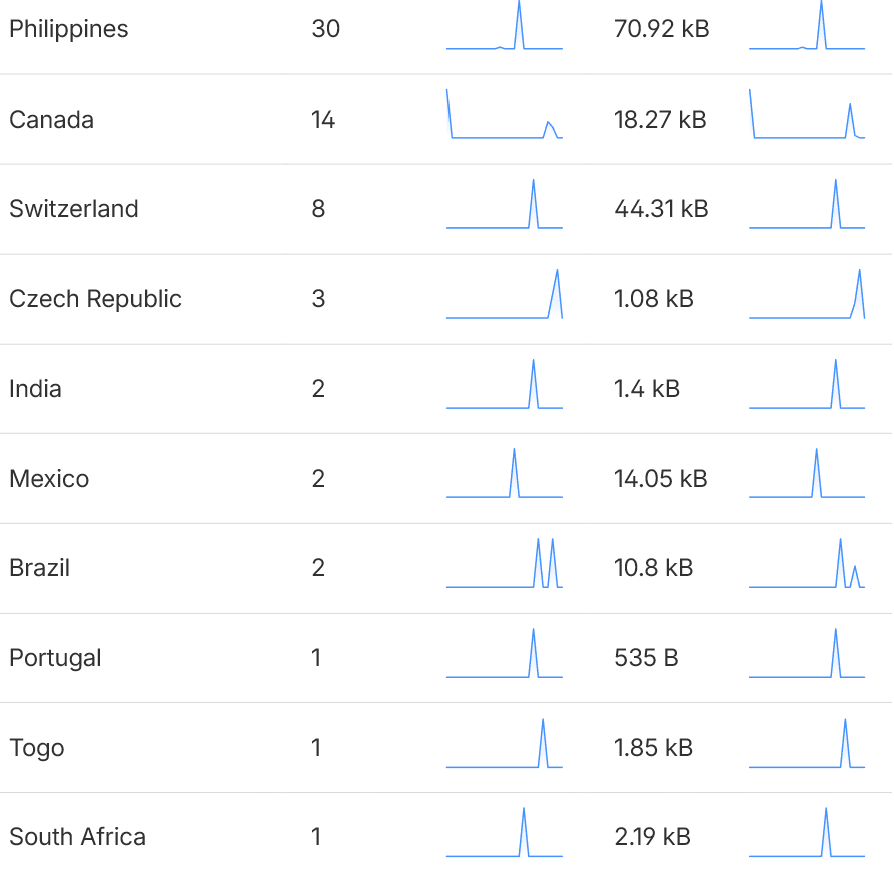Click the Brazil bandwidth sparkline
The width and height of the screenshot is (894, 872).
[807, 563]
